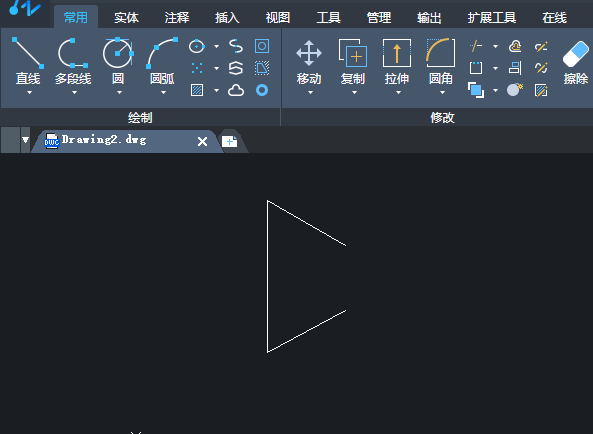This screenshot has width=593, height=434.
Task: Open the 输出 ribbon tab
Action: point(429,17)
